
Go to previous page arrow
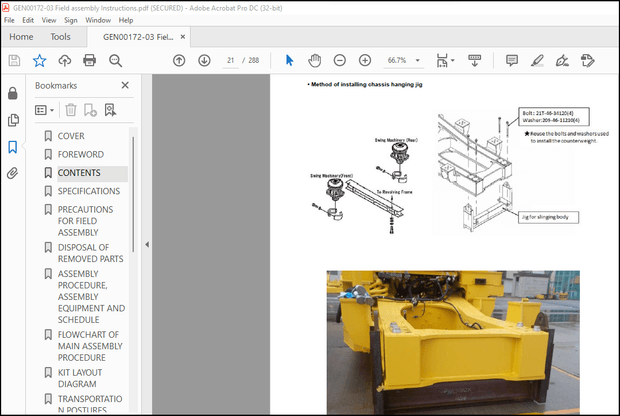(x=179, y=61)
